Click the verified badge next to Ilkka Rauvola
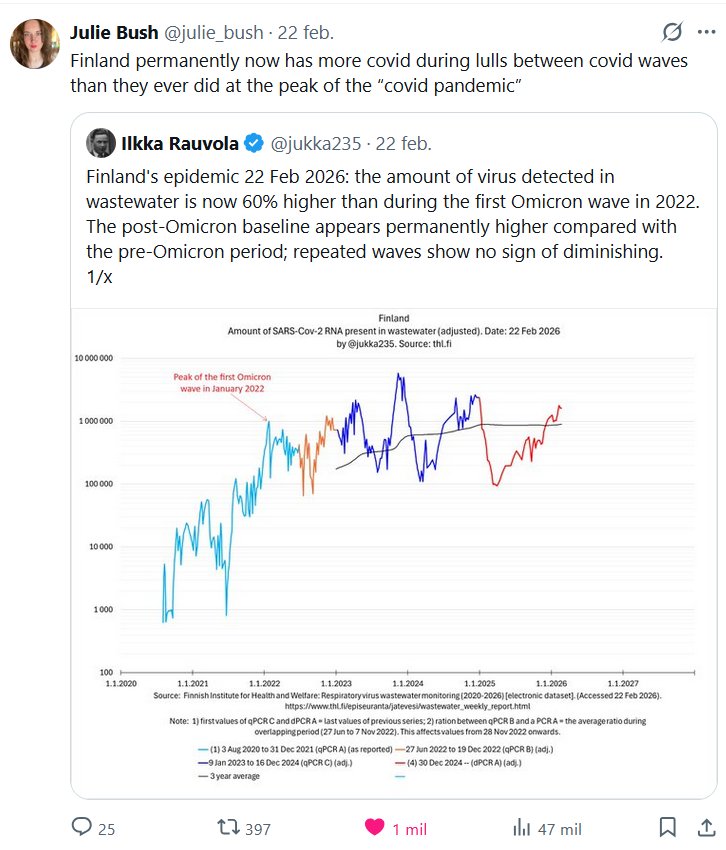Screen dimensions: 726x850 (256, 144)
